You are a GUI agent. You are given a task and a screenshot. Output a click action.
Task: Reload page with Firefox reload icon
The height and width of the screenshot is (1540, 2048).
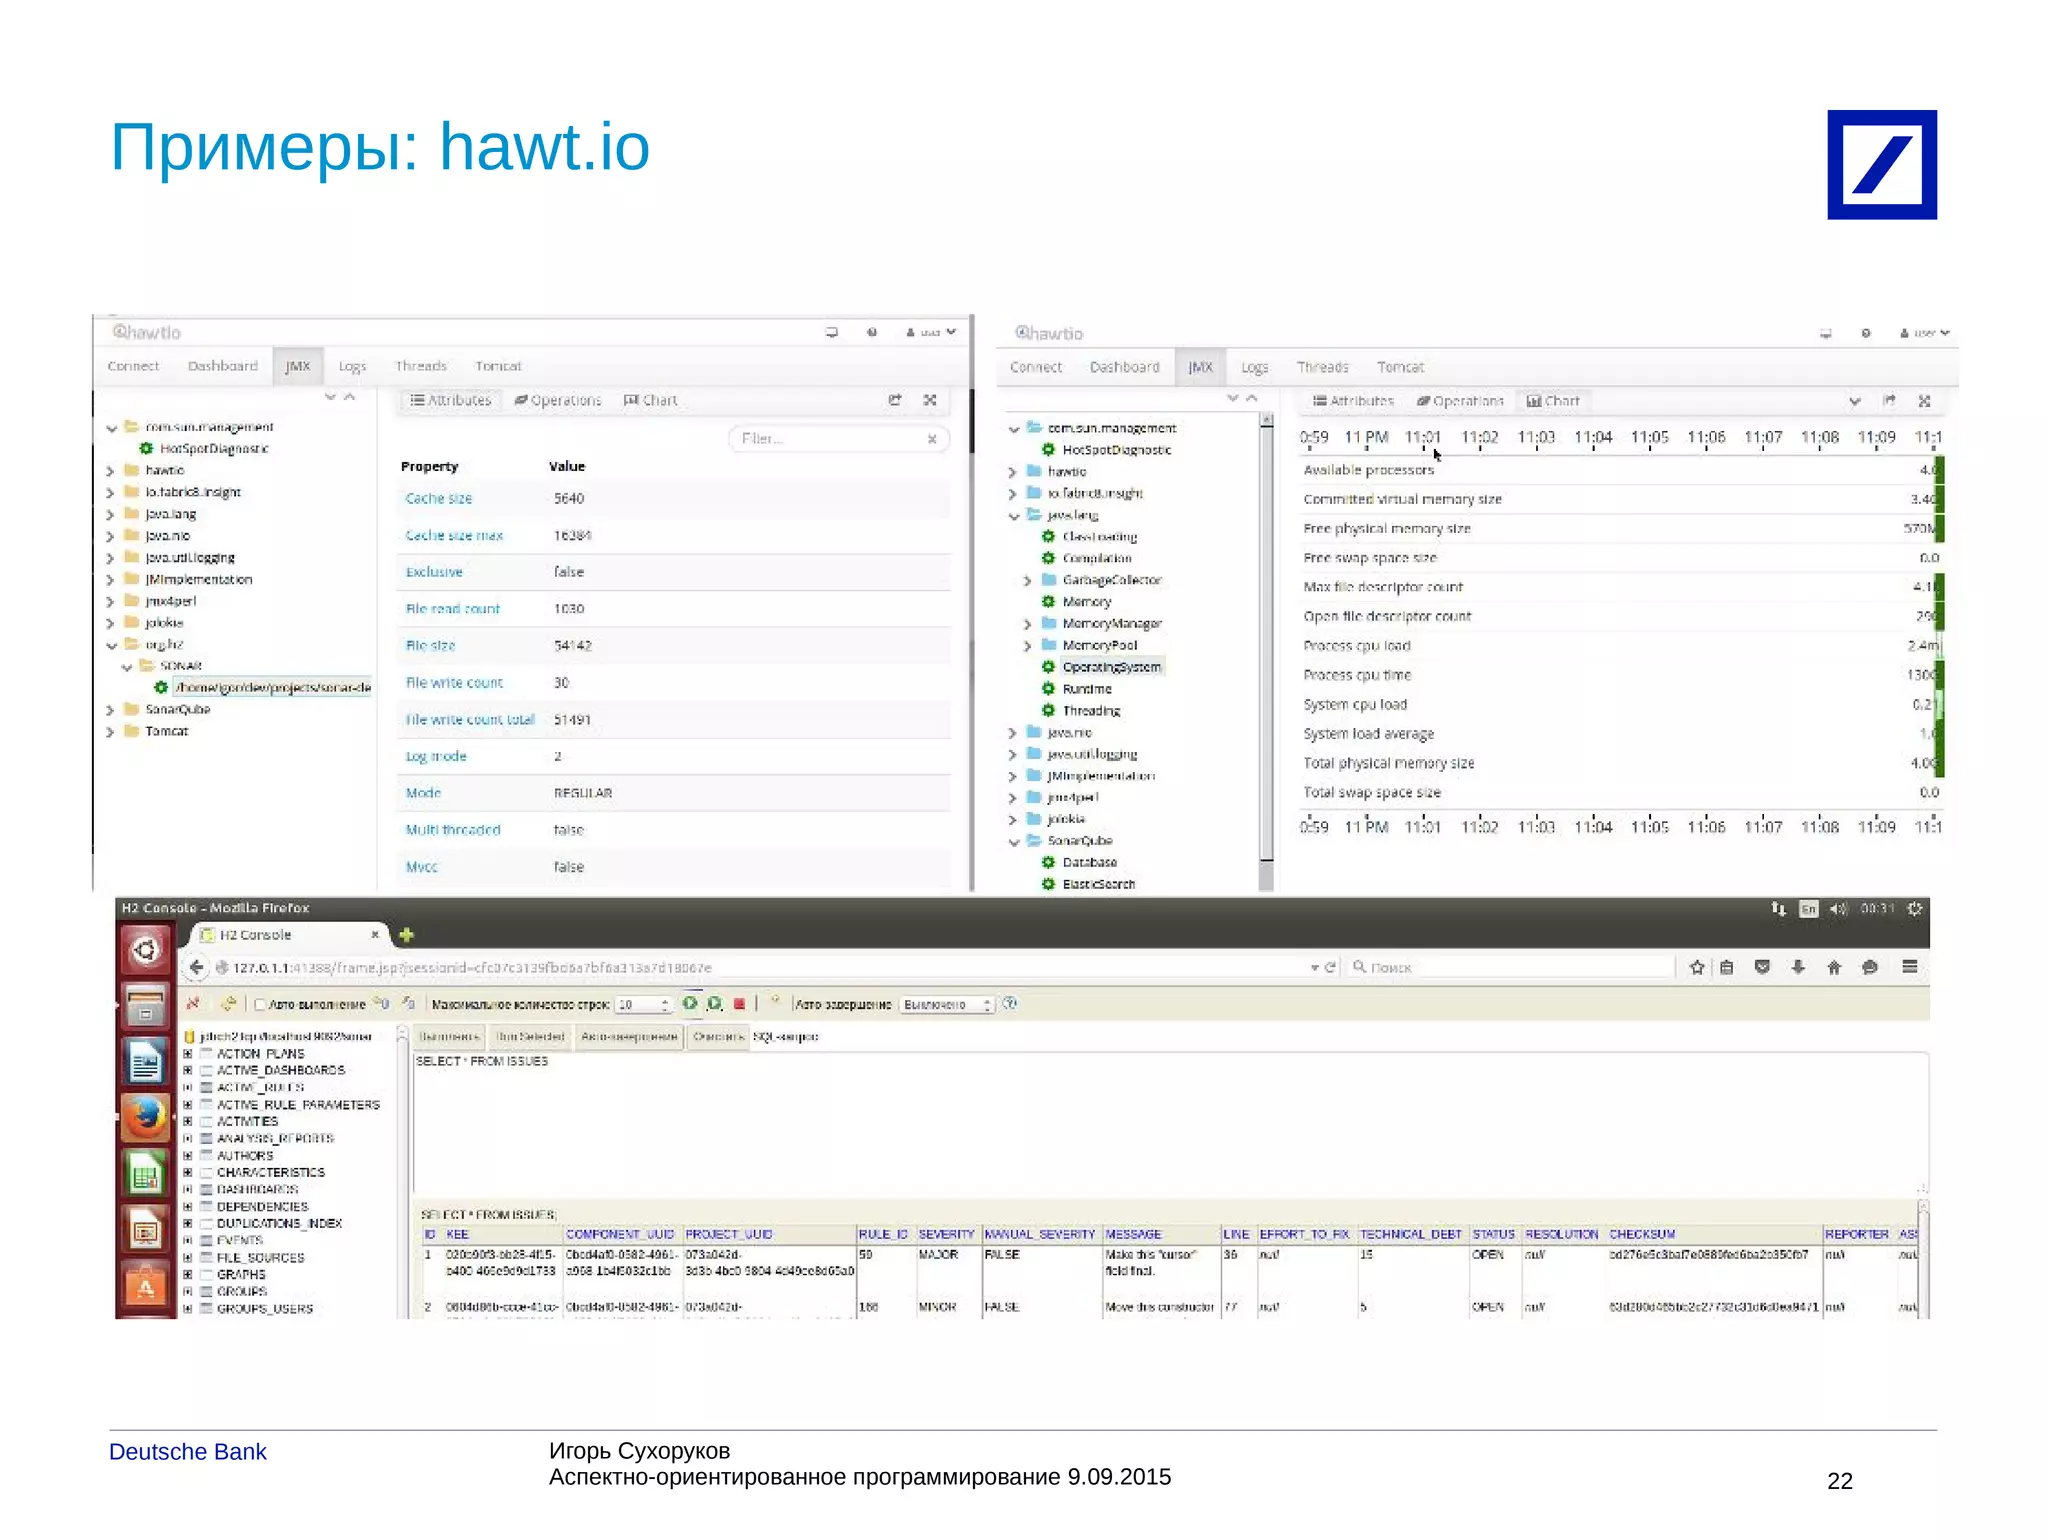(1330, 967)
